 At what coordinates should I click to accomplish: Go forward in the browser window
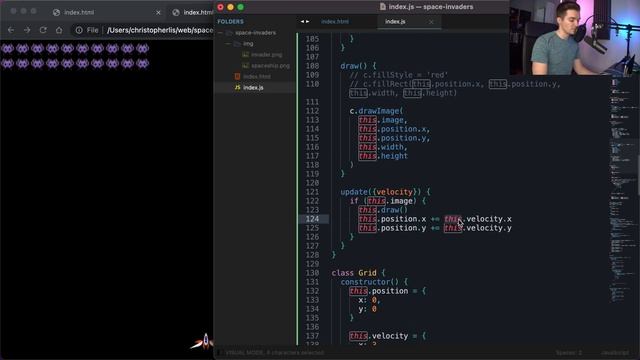27,30
